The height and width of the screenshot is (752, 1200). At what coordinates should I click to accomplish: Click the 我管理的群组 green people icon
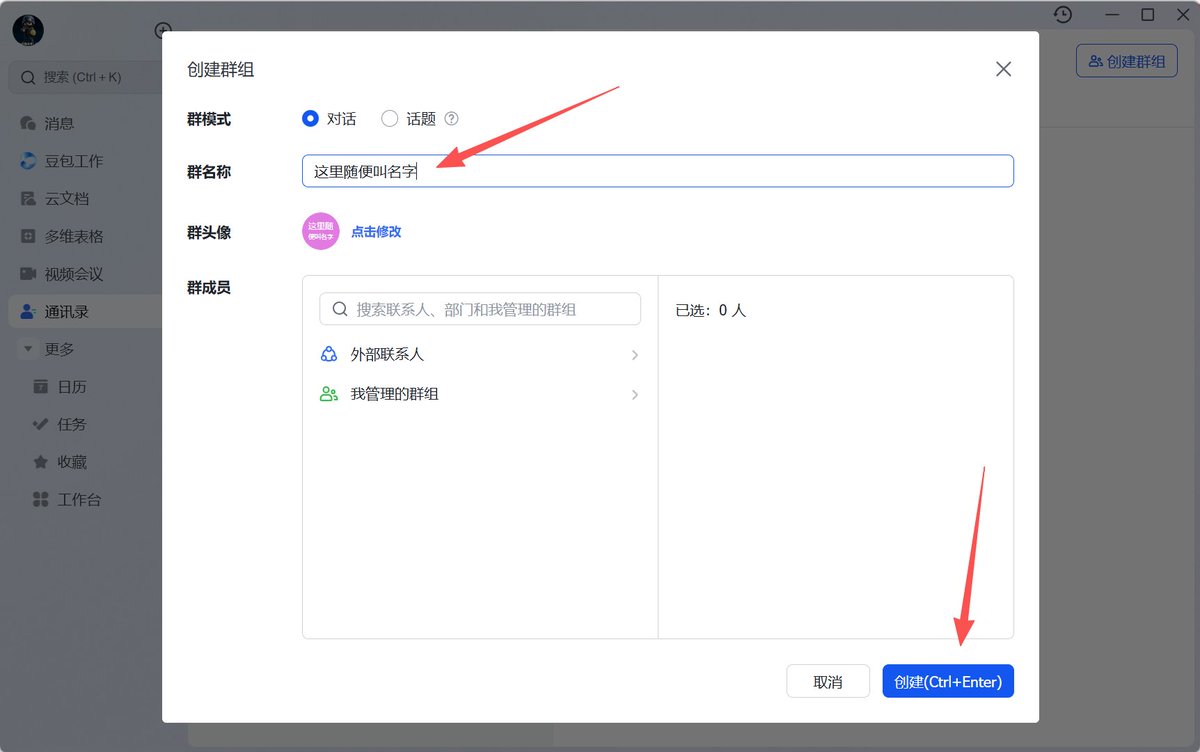[329, 394]
